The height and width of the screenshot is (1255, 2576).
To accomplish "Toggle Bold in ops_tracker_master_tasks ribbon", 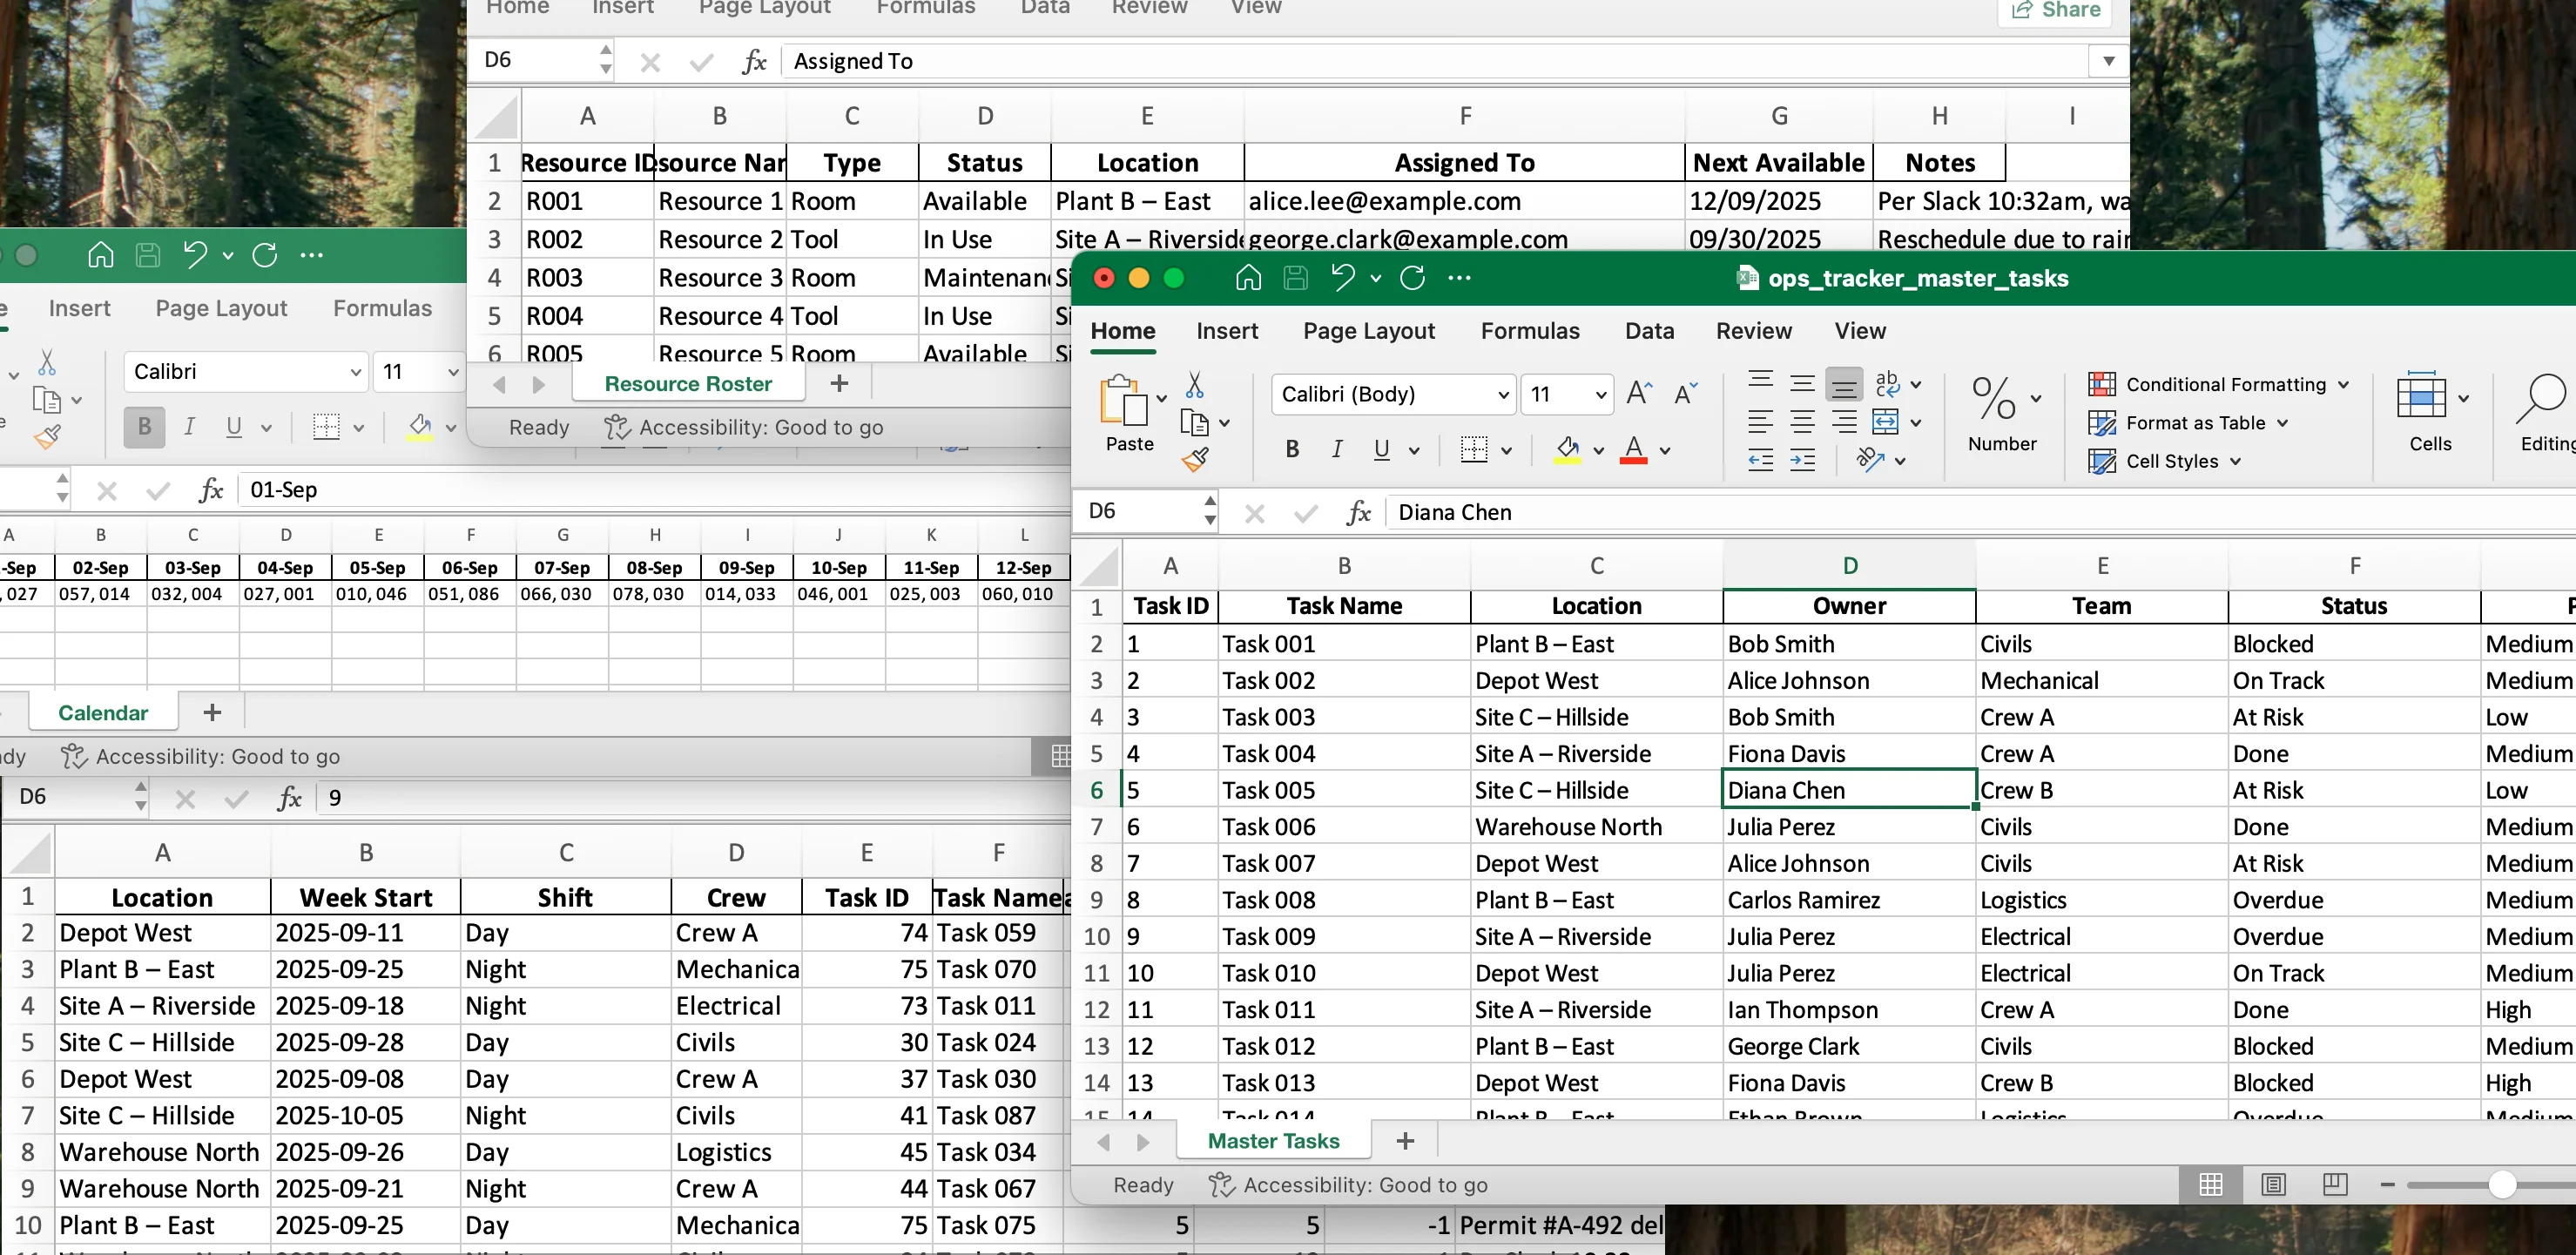I will pos(1292,449).
